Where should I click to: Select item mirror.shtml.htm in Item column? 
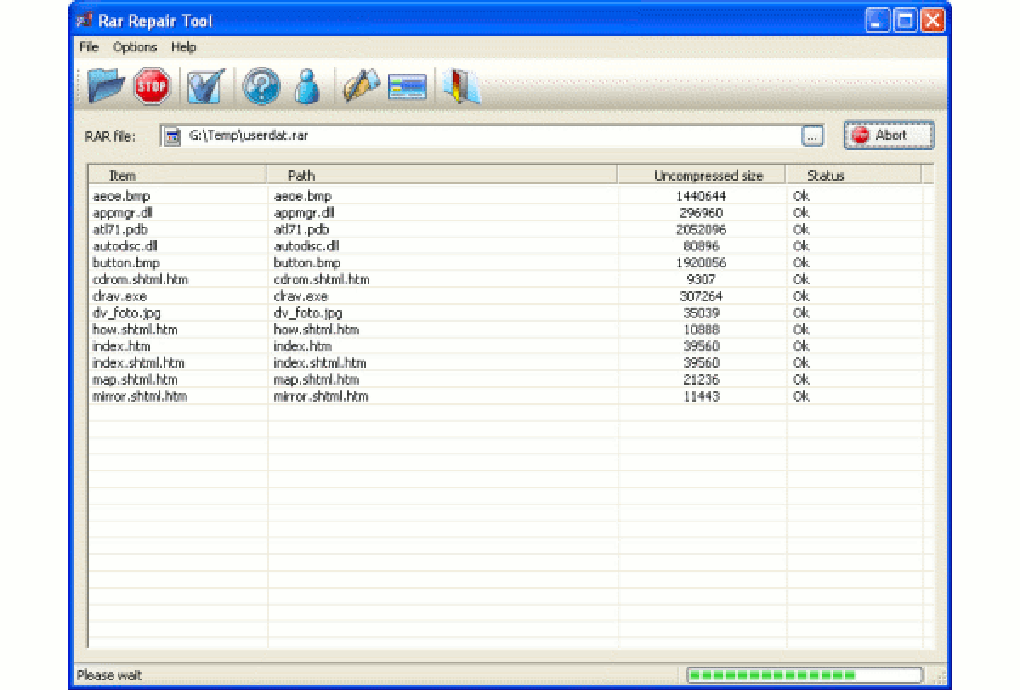(140, 396)
